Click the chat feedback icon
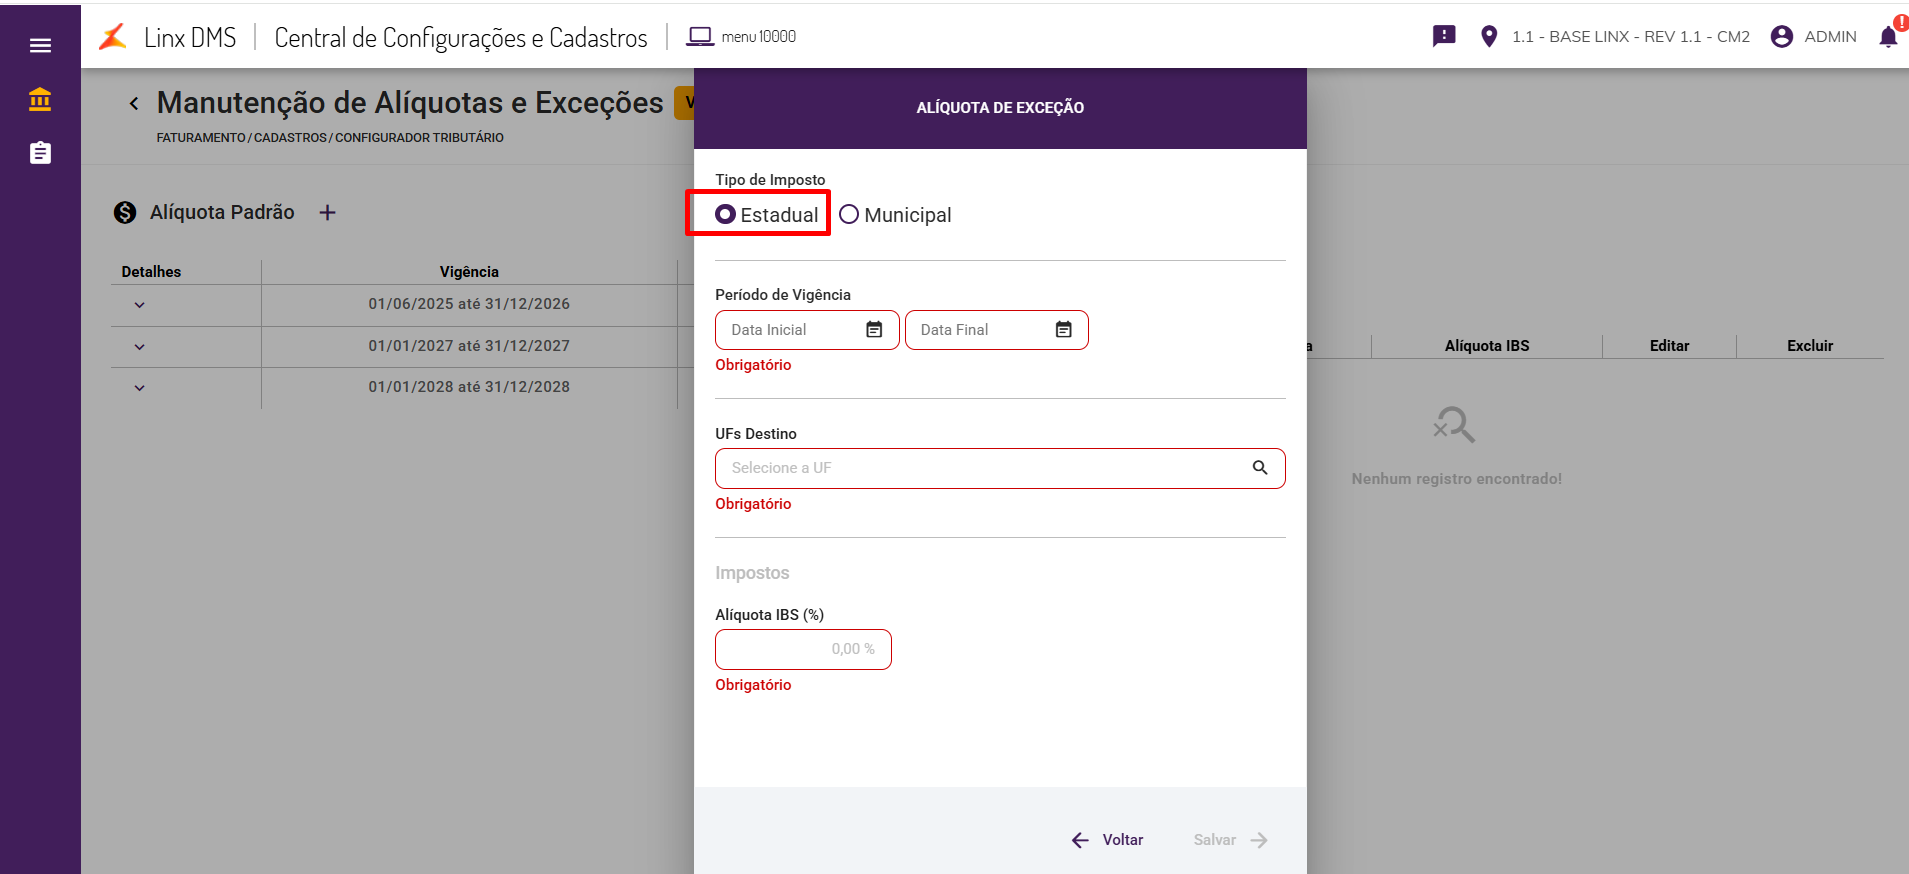Image resolution: width=1909 pixels, height=874 pixels. tap(1444, 37)
